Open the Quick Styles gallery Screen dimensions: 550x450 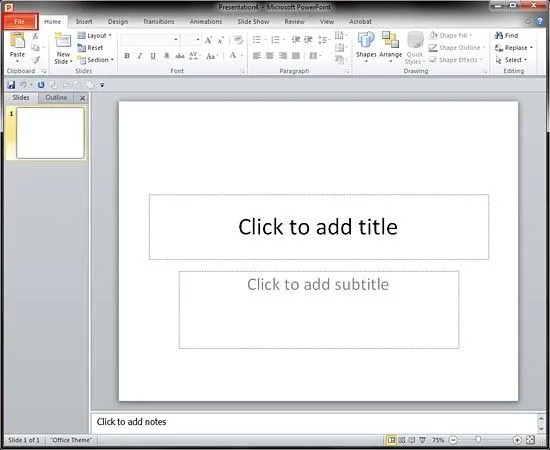click(415, 48)
